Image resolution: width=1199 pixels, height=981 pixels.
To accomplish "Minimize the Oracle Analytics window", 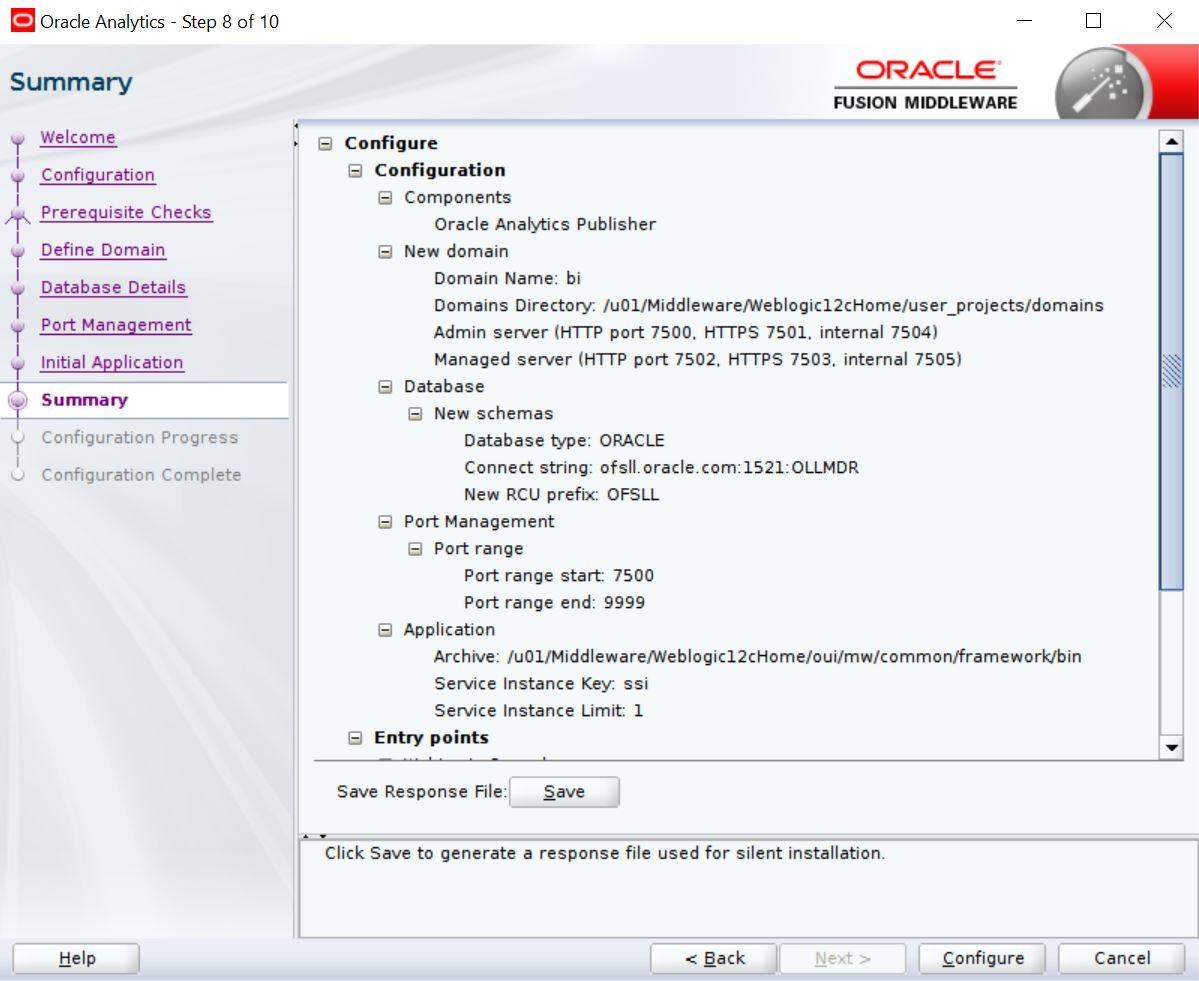I will pos(1024,21).
